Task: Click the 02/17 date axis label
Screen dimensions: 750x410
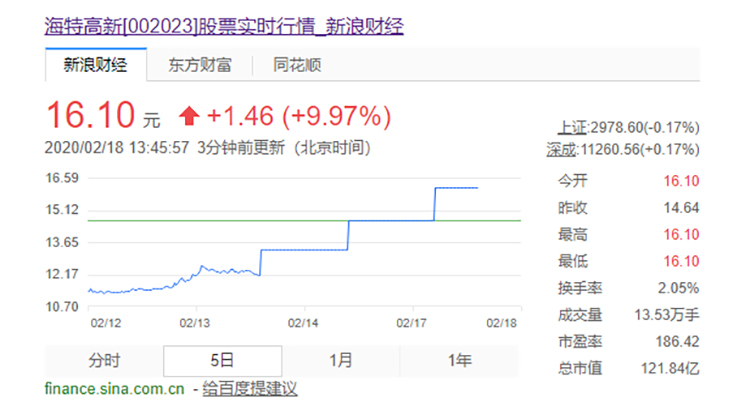Action: (411, 323)
